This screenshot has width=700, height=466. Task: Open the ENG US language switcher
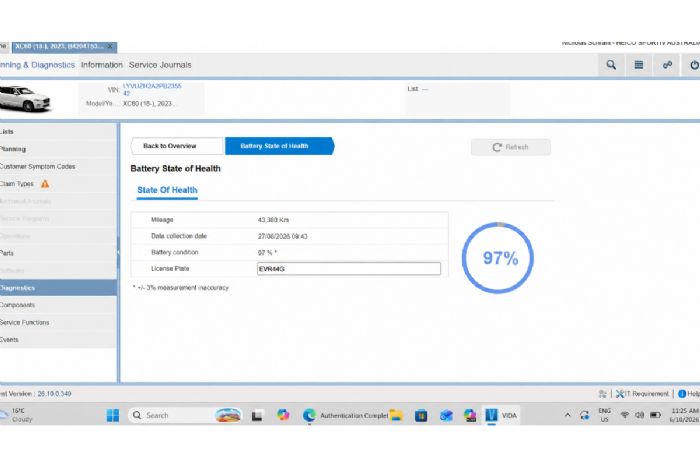tap(604, 415)
